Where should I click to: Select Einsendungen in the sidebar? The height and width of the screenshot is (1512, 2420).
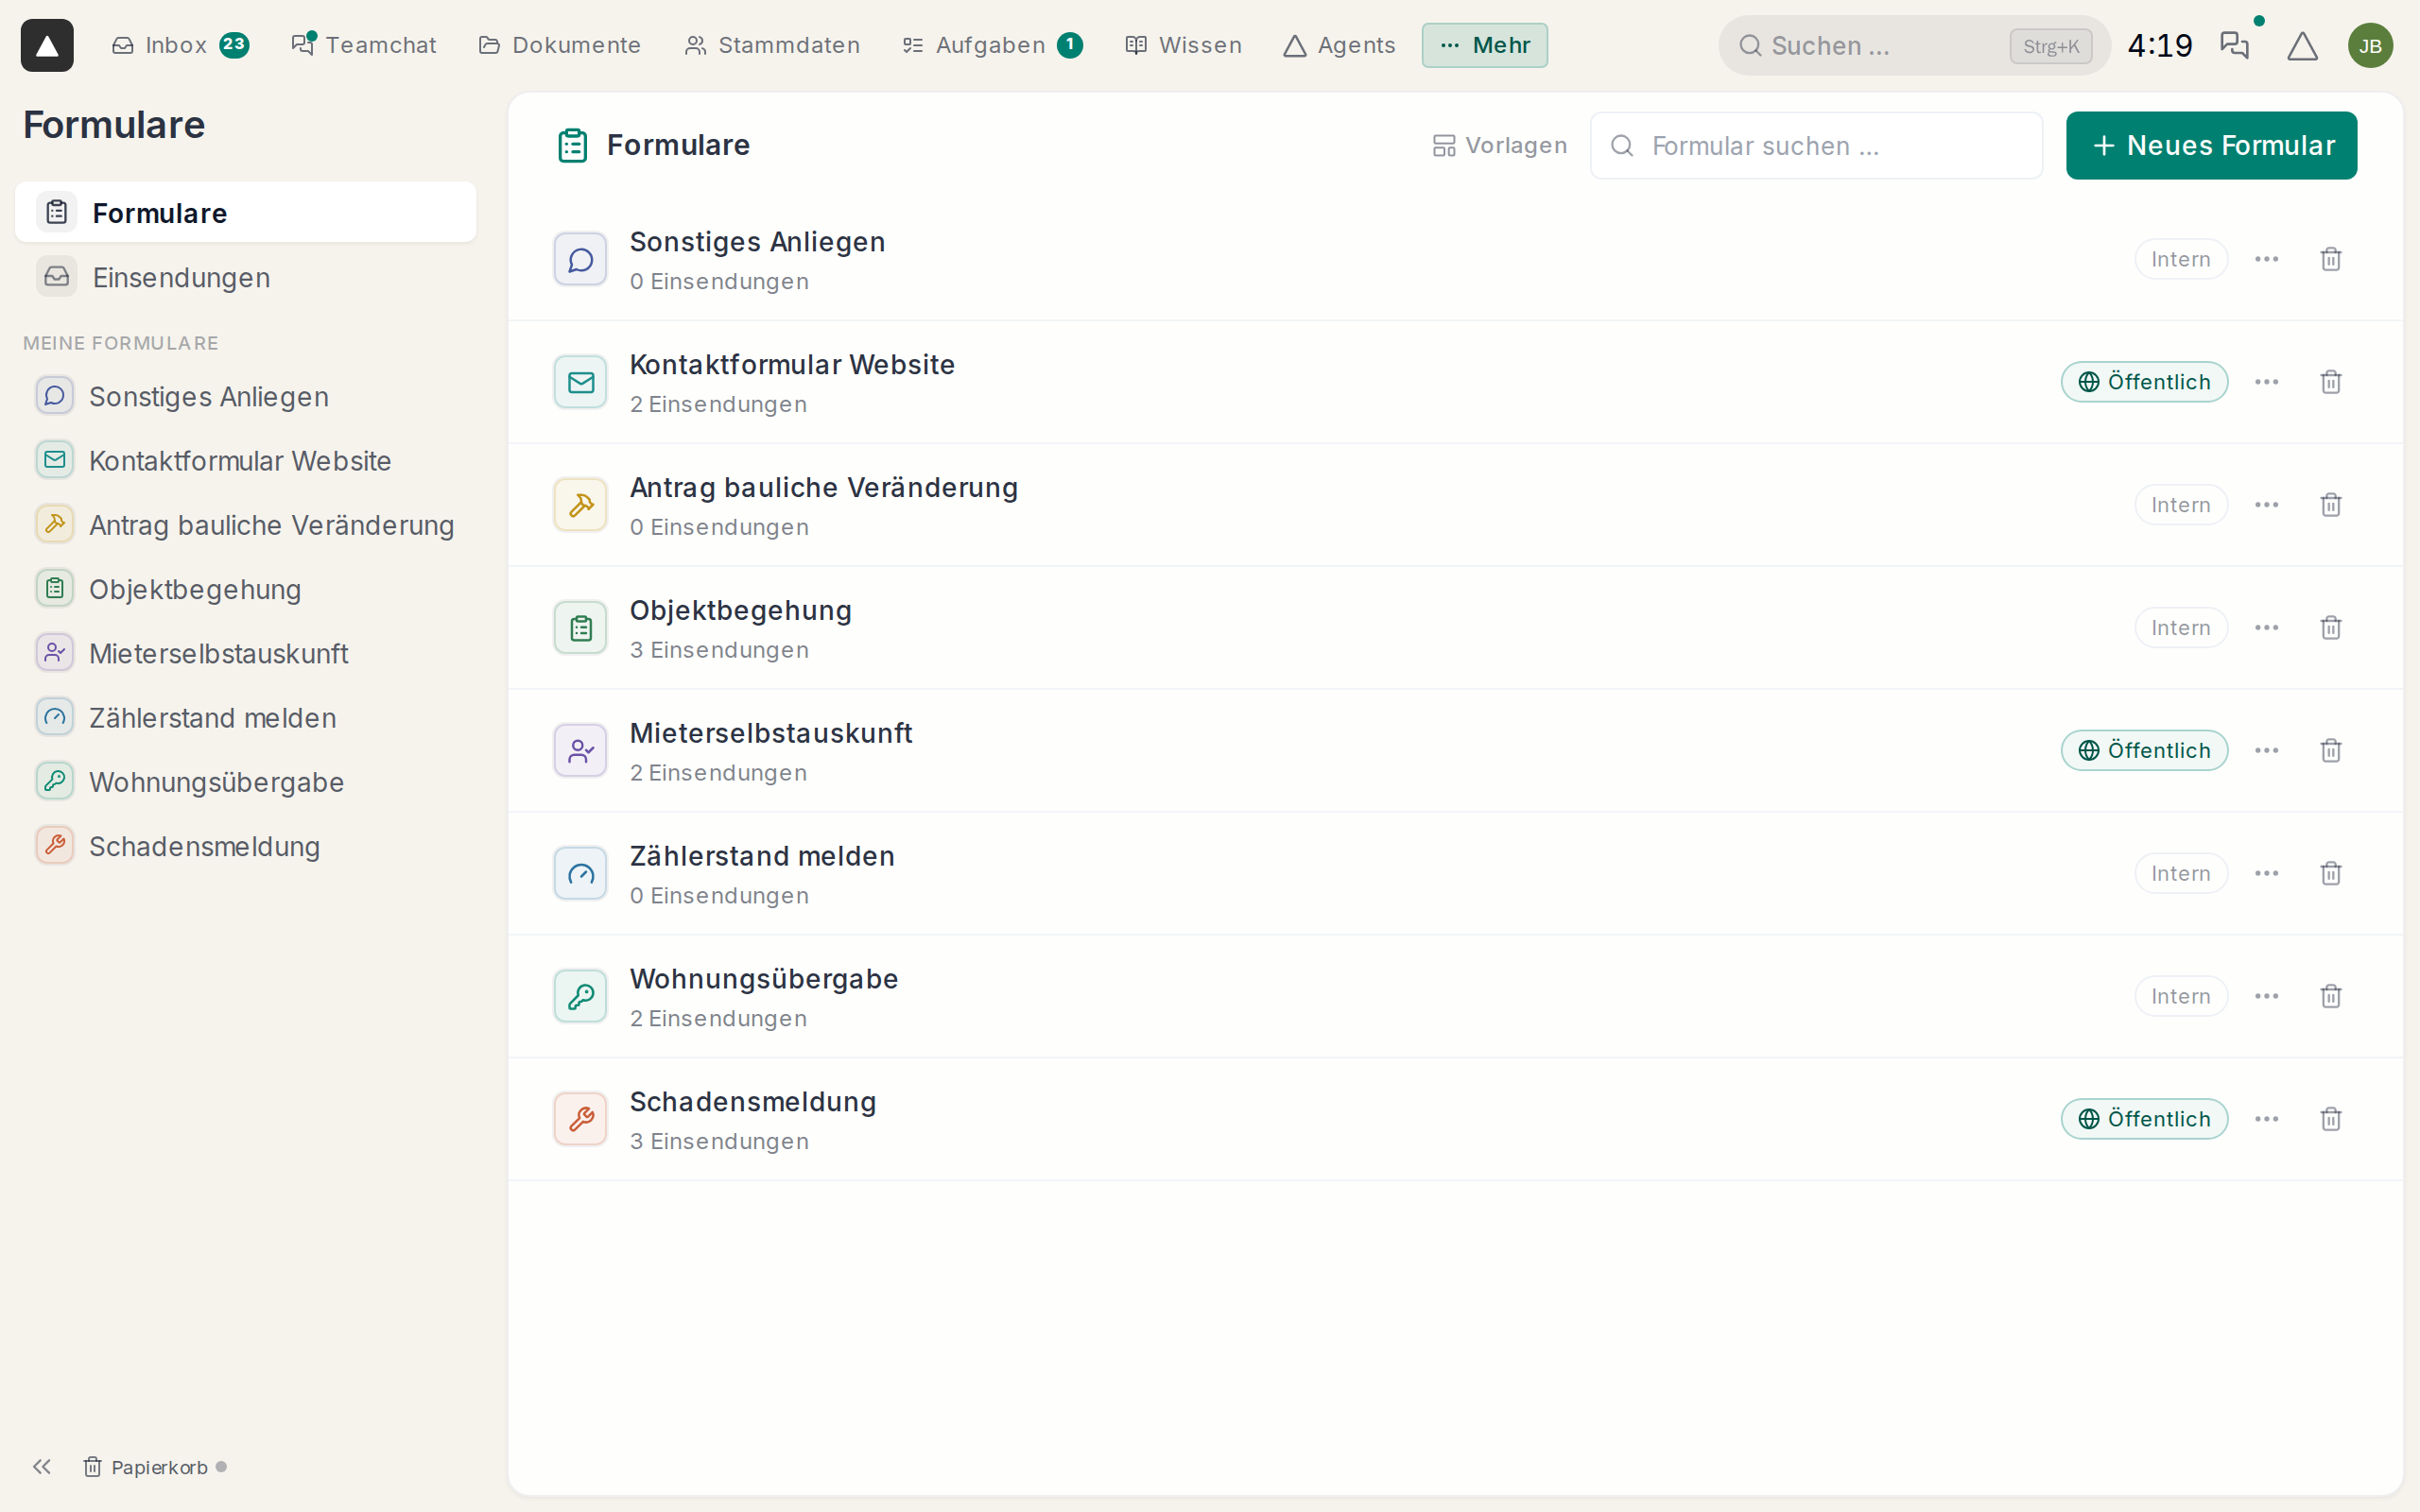[x=245, y=277]
